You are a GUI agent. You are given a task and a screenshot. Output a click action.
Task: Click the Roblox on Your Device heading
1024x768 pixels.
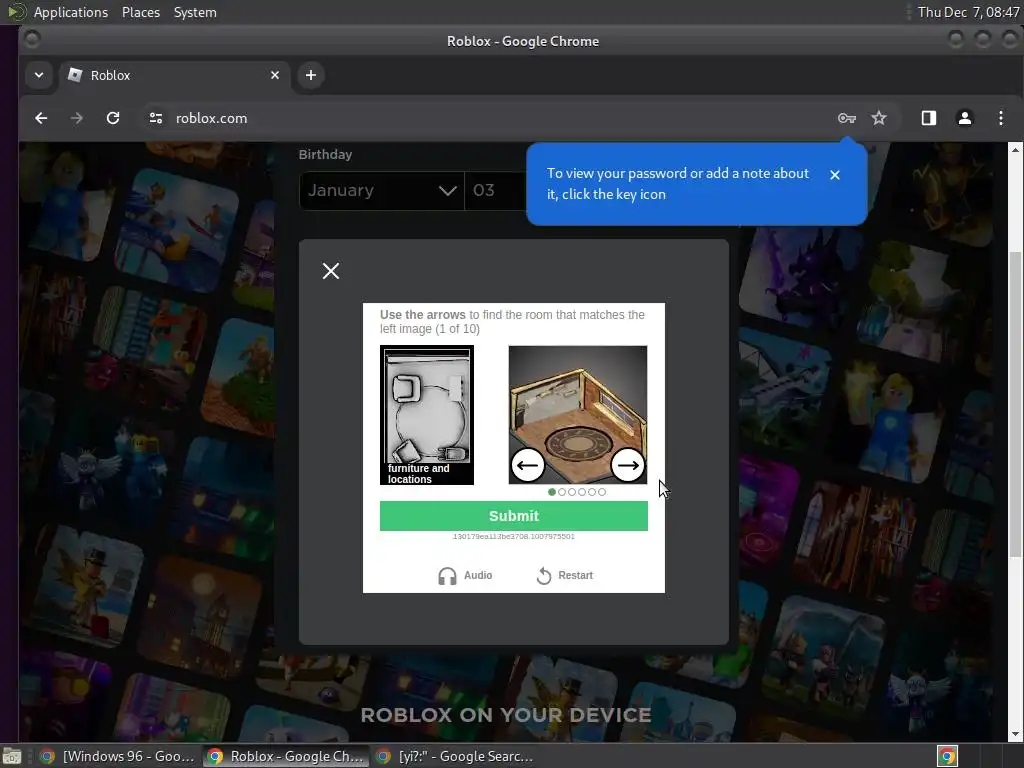coord(506,715)
